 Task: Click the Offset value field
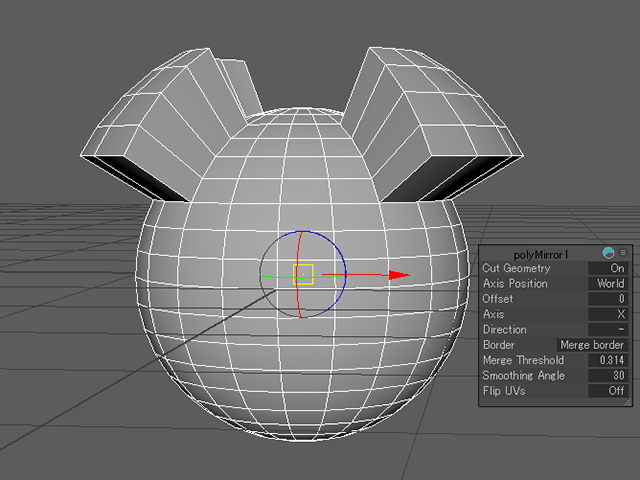pyautogui.click(x=608, y=299)
